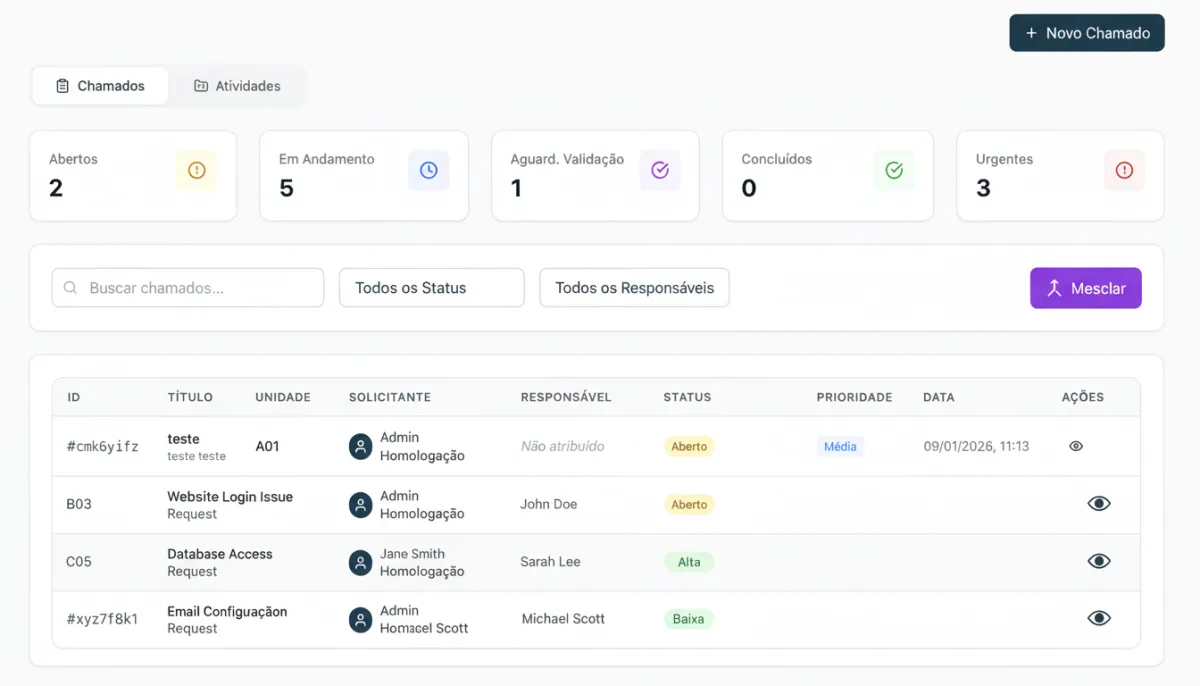Open the Atividades tab
Image resolution: width=1200 pixels, height=686 pixels.
pos(237,86)
